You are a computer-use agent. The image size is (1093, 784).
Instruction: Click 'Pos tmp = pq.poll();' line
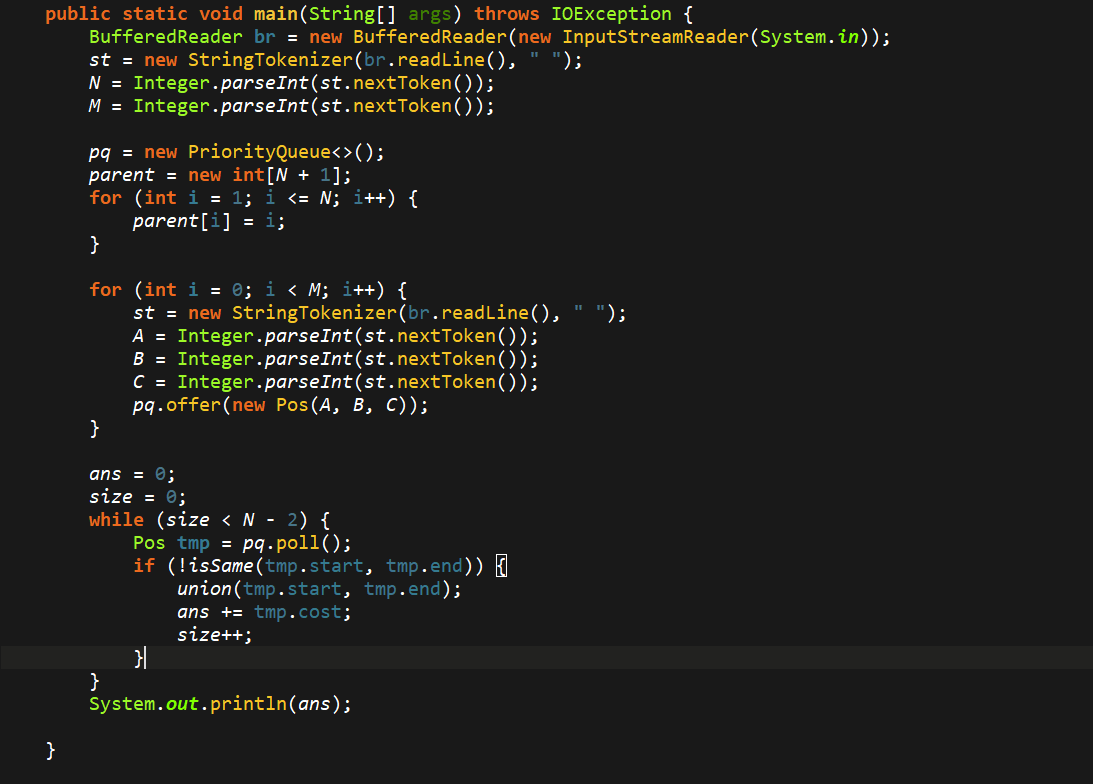(x=242, y=543)
